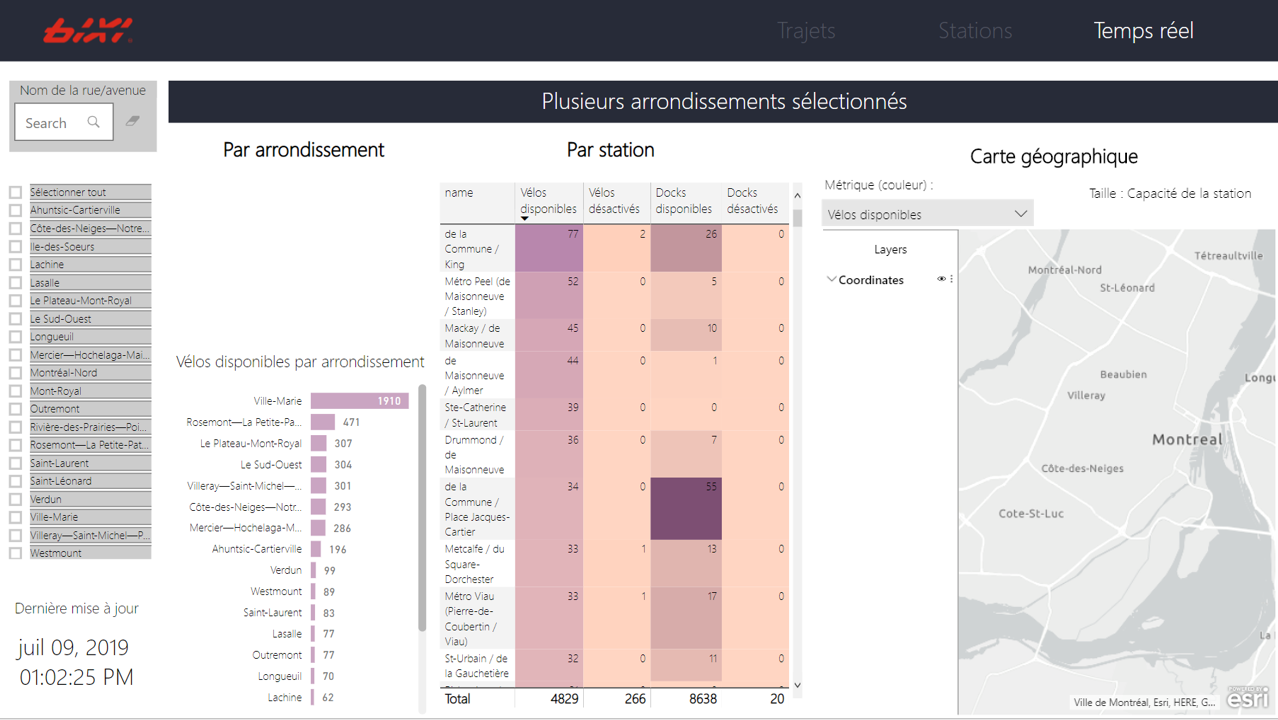Click the esri logo on the map
1278x720 pixels.
[x=1248, y=698]
